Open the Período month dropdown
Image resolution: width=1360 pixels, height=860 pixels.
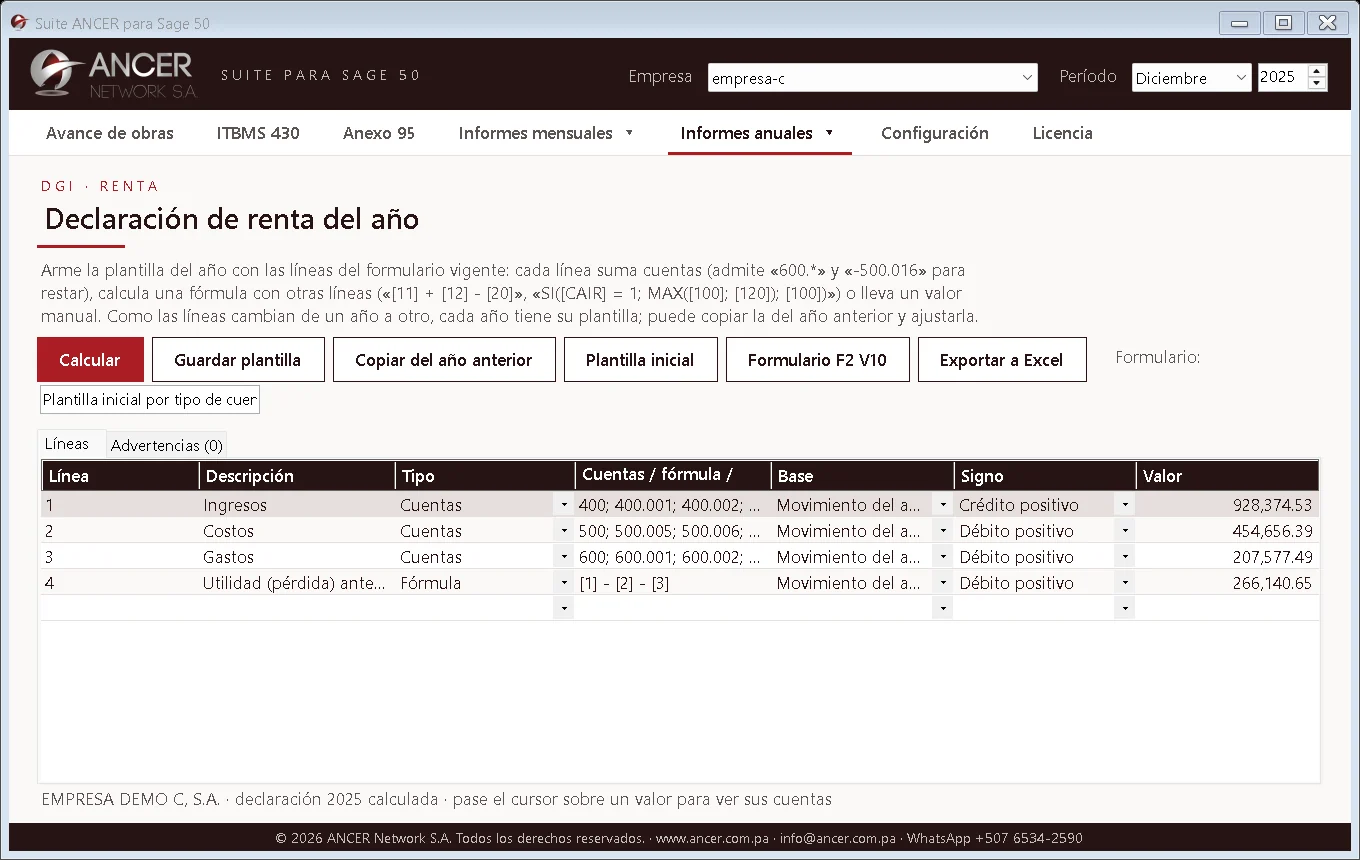pyautogui.click(x=1241, y=78)
